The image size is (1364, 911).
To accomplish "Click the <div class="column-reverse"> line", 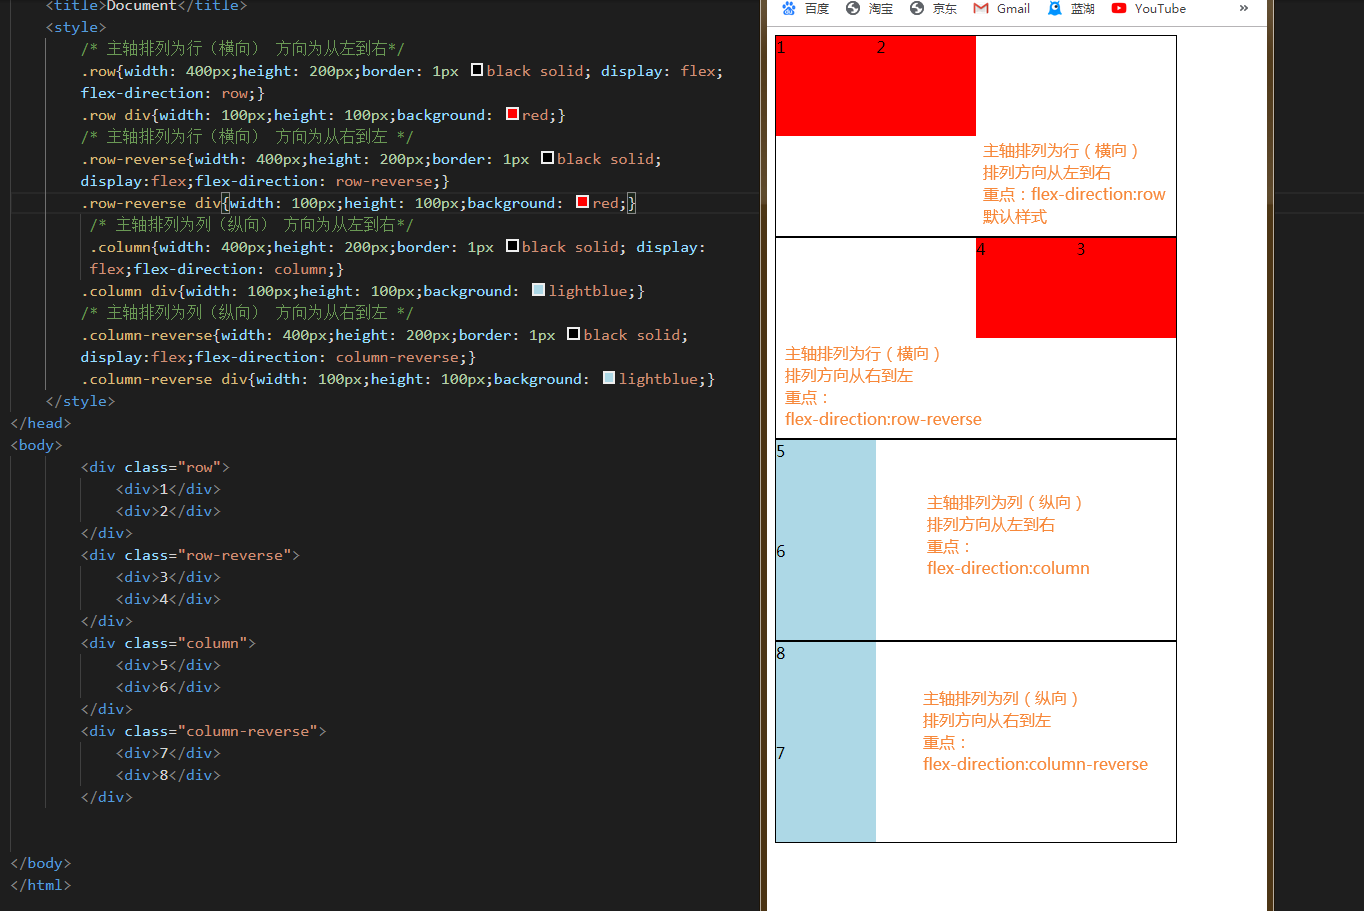I will pyautogui.click(x=204, y=731).
